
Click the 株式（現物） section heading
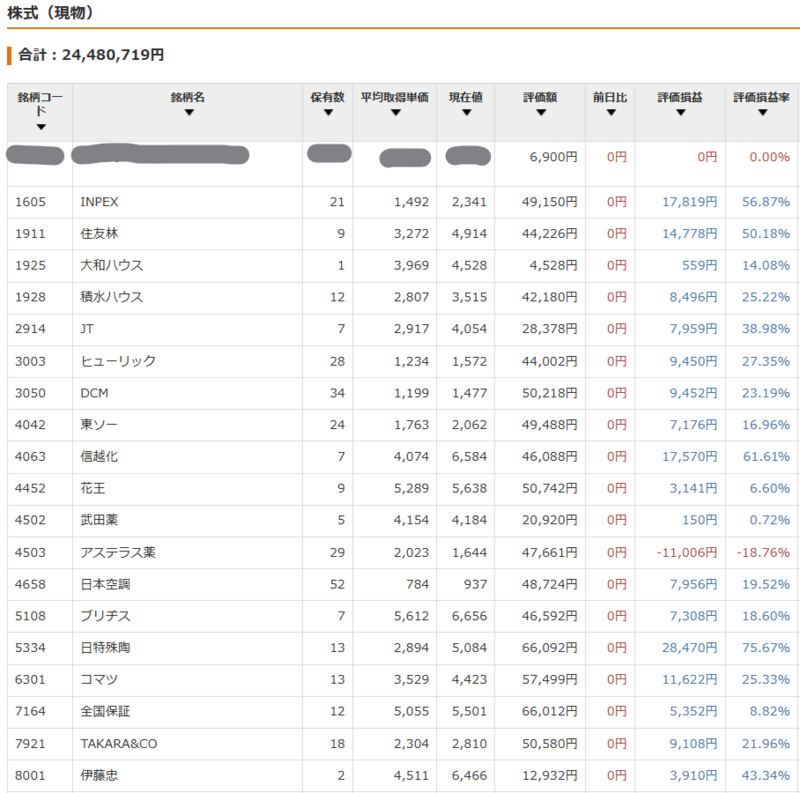pyautogui.click(x=51, y=13)
